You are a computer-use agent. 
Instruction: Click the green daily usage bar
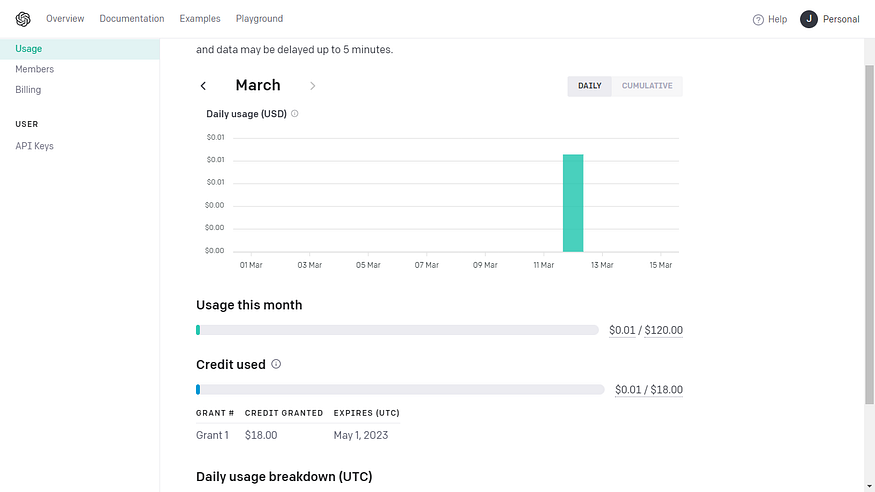click(x=573, y=203)
